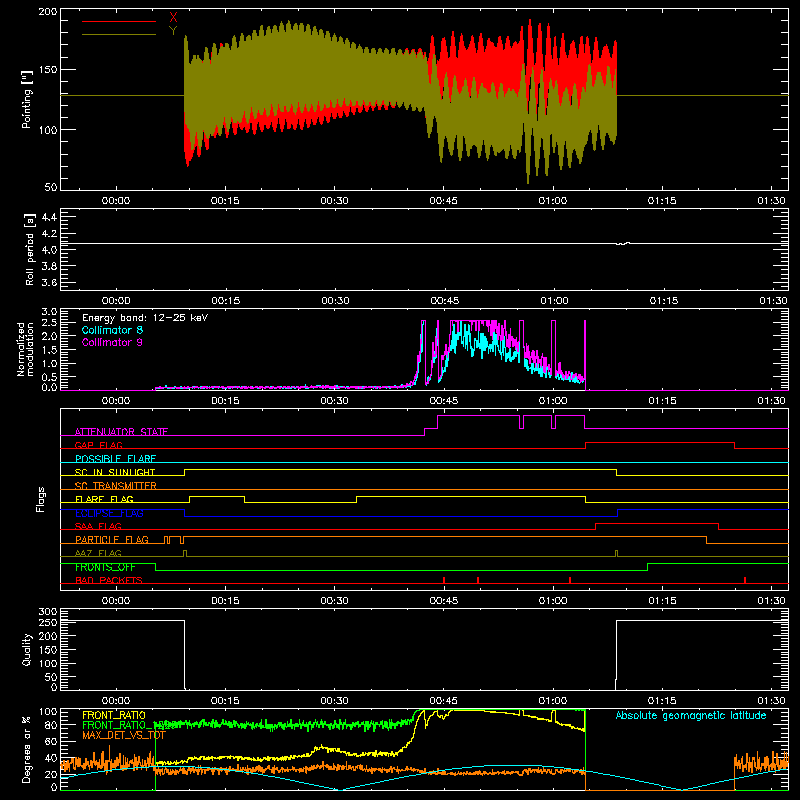Image resolution: width=800 pixels, height=800 pixels.
Task: Click the 00:45 time label under the Pointing plot
Action: pos(443,201)
